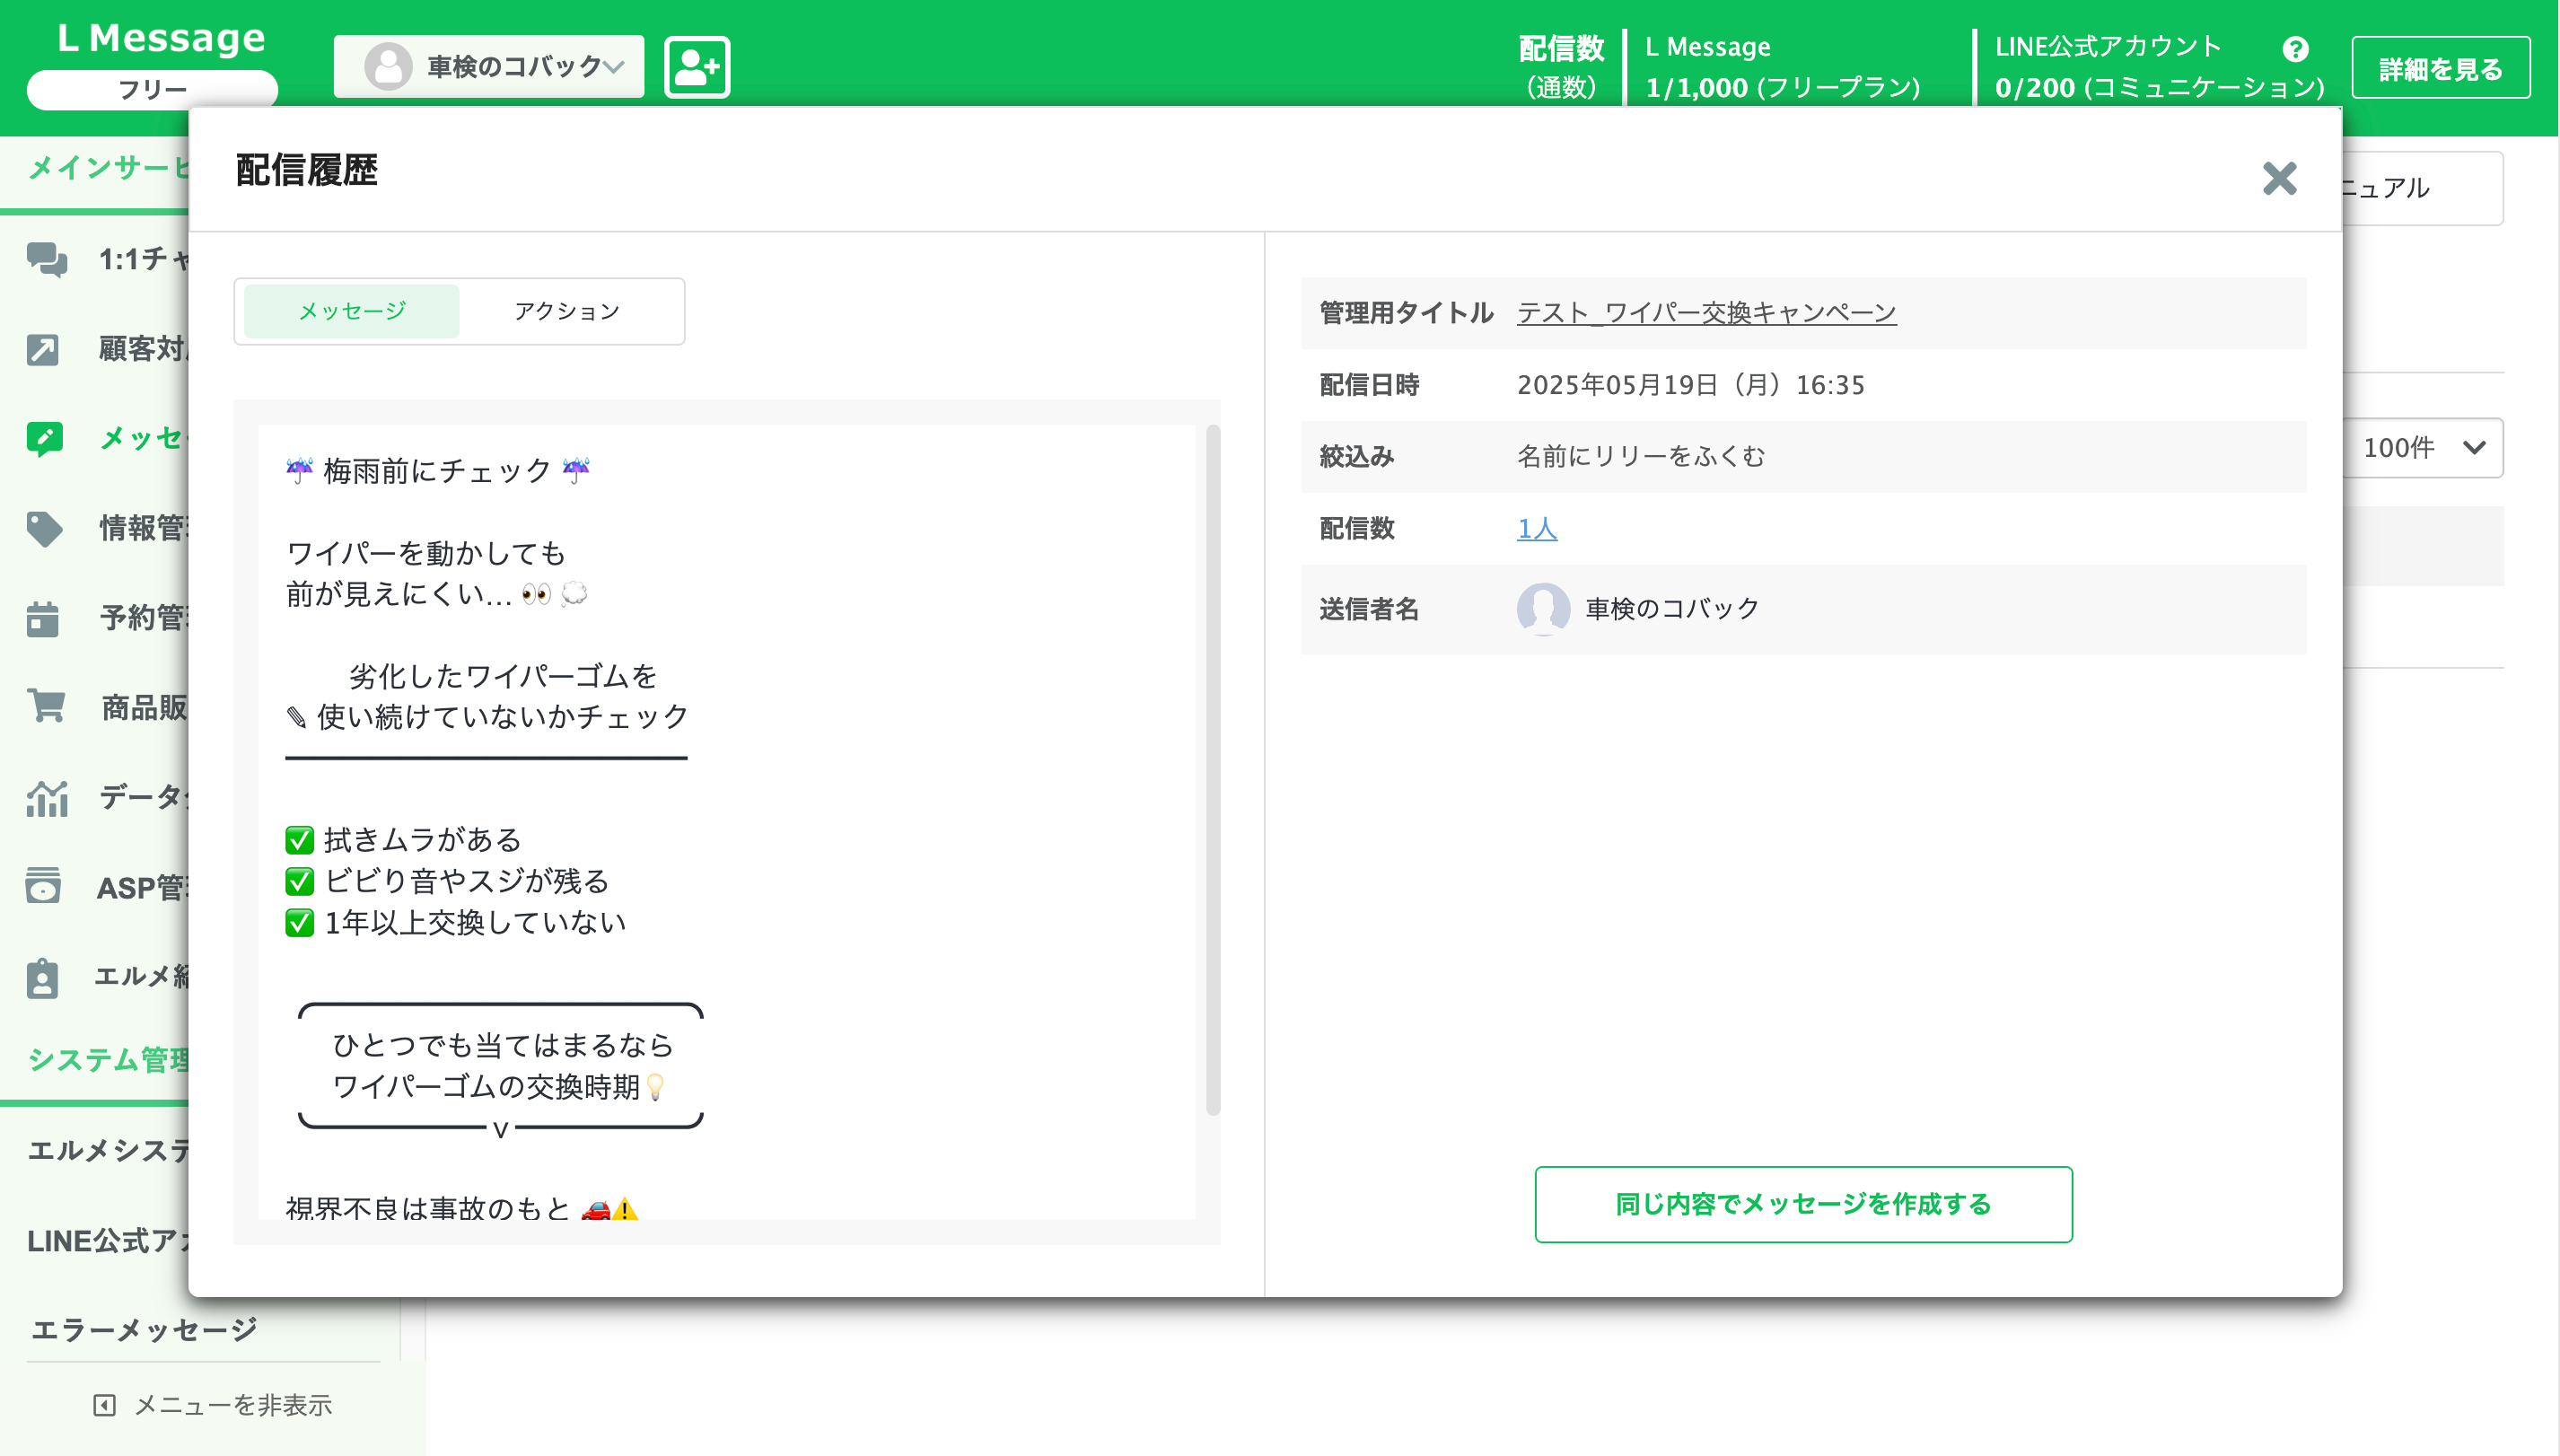Click the エルメ badge icon in sidebar
The width and height of the screenshot is (2560, 1456).
(42, 978)
